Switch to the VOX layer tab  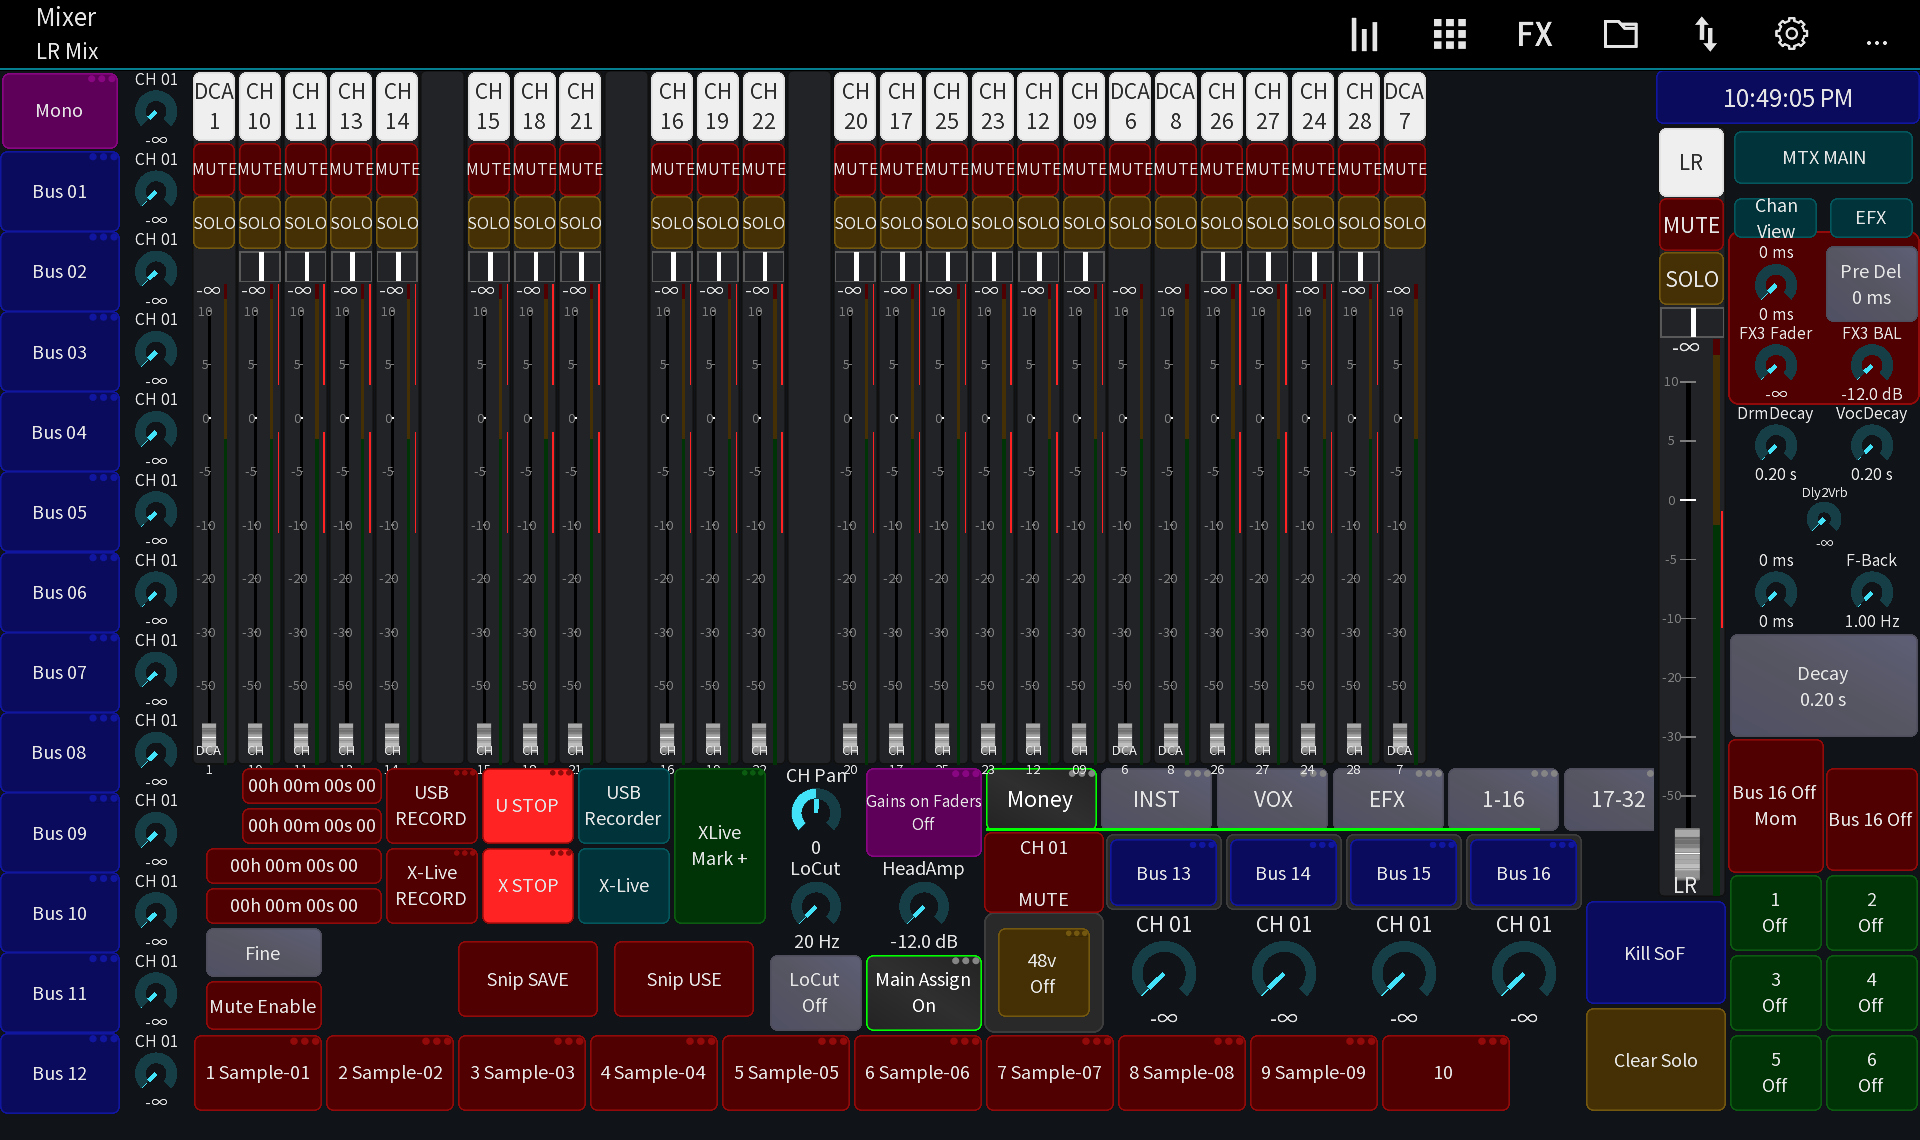pyautogui.click(x=1272, y=799)
